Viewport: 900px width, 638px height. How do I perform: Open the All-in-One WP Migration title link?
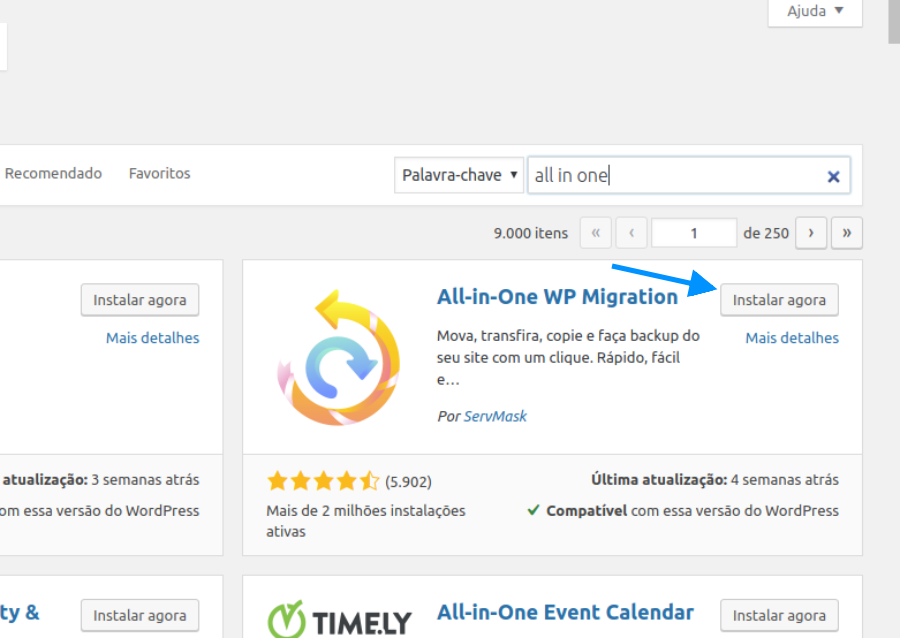click(x=557, y=297)
